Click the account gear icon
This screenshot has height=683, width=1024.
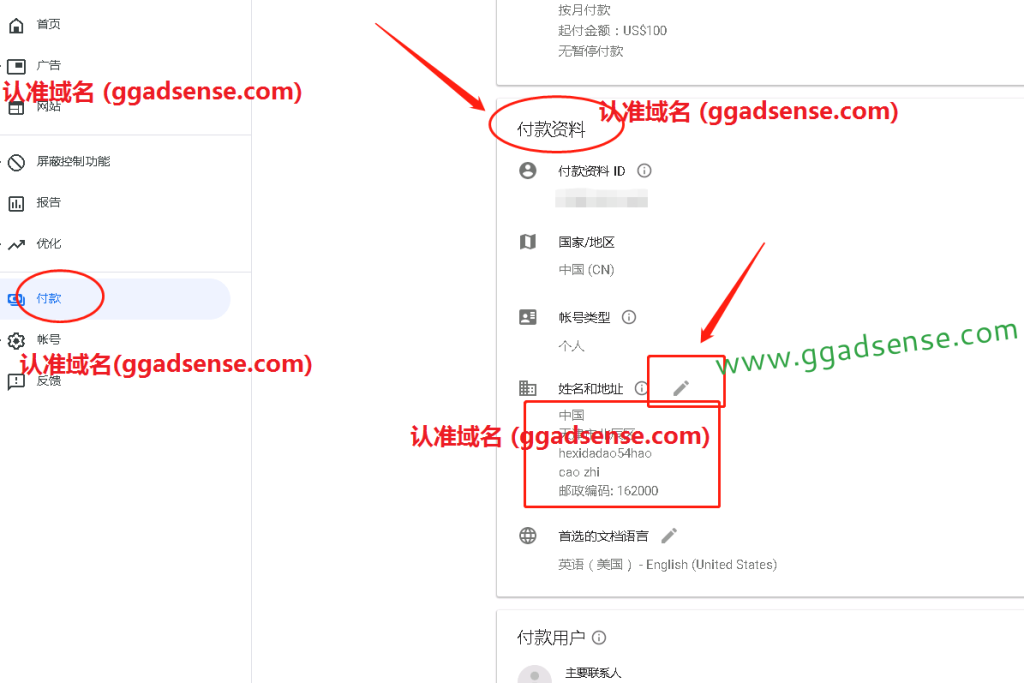click(x=16, y=340)
